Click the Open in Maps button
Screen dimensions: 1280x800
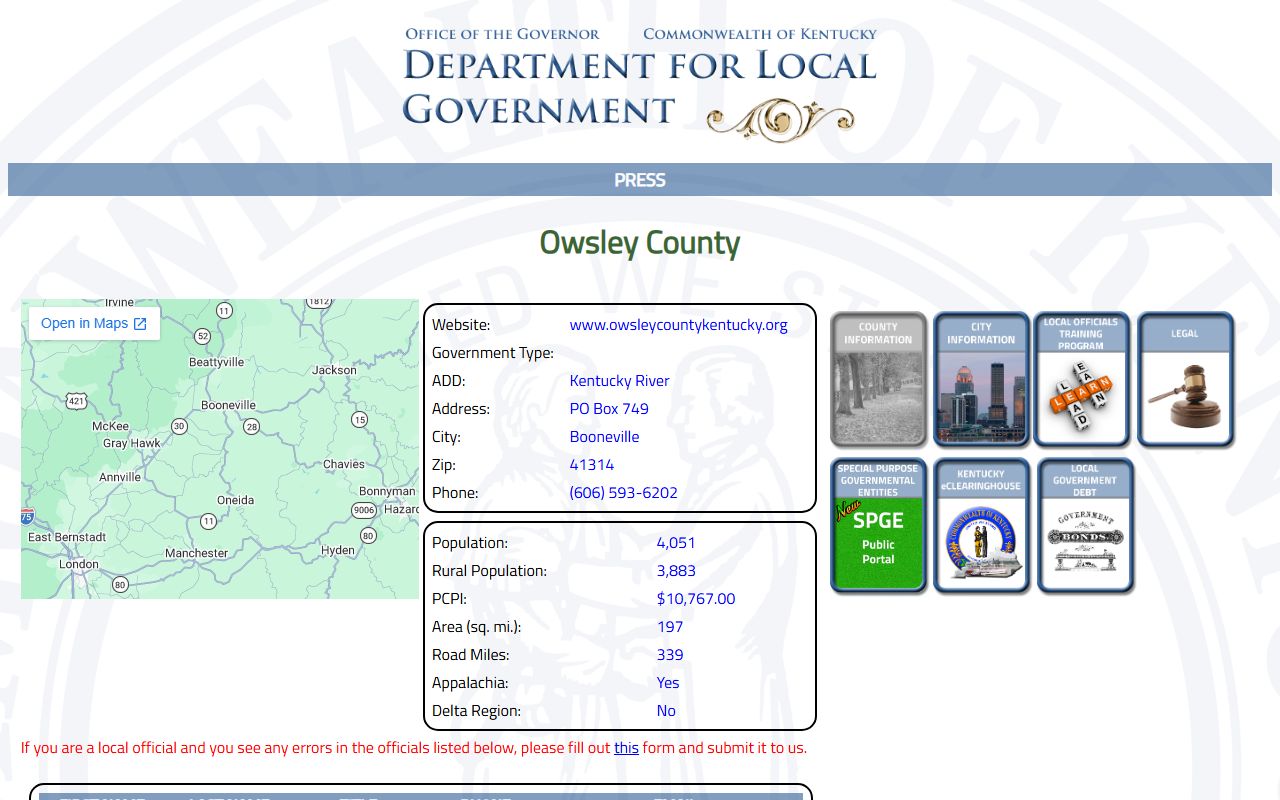coord(94,323)
